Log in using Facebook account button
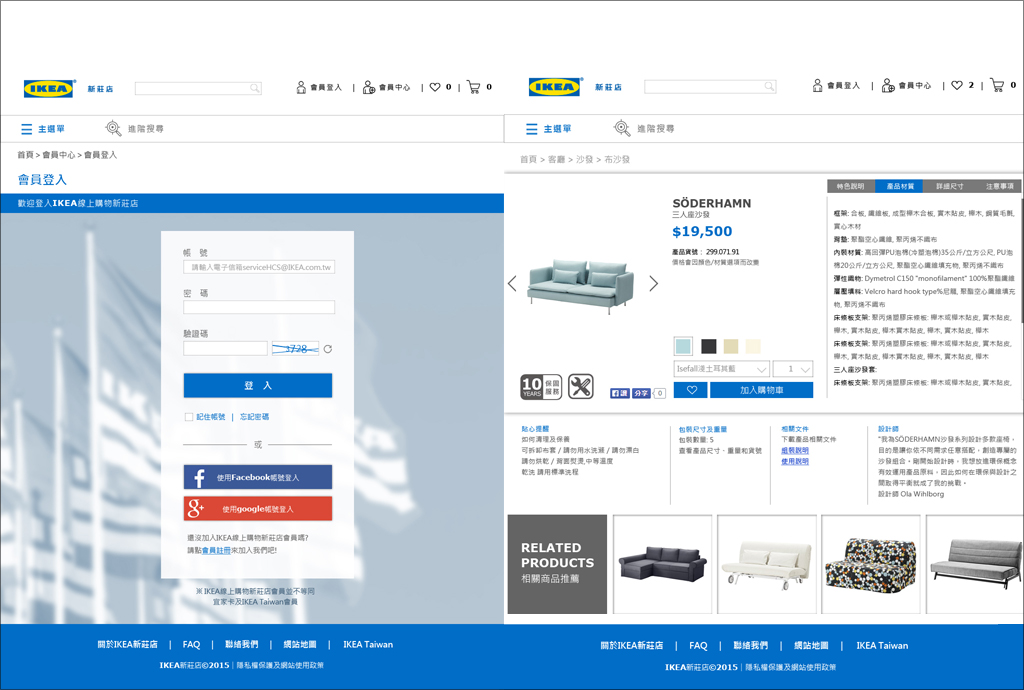 pos(258,477)
